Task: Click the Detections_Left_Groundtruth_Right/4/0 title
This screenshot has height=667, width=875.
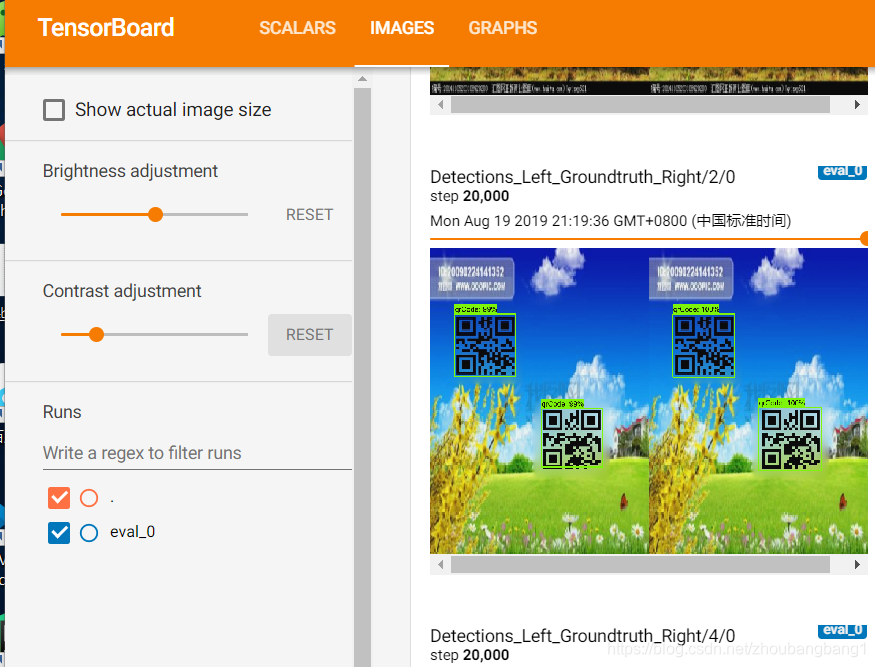Action: pos(583,636)
